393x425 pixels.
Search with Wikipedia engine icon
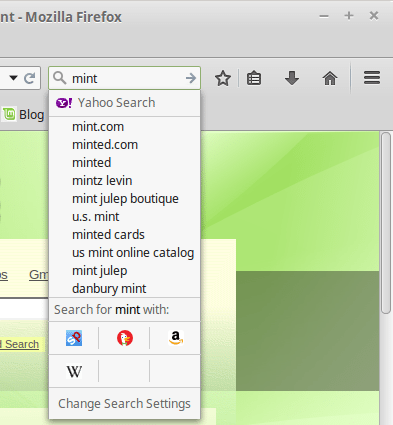74,371
